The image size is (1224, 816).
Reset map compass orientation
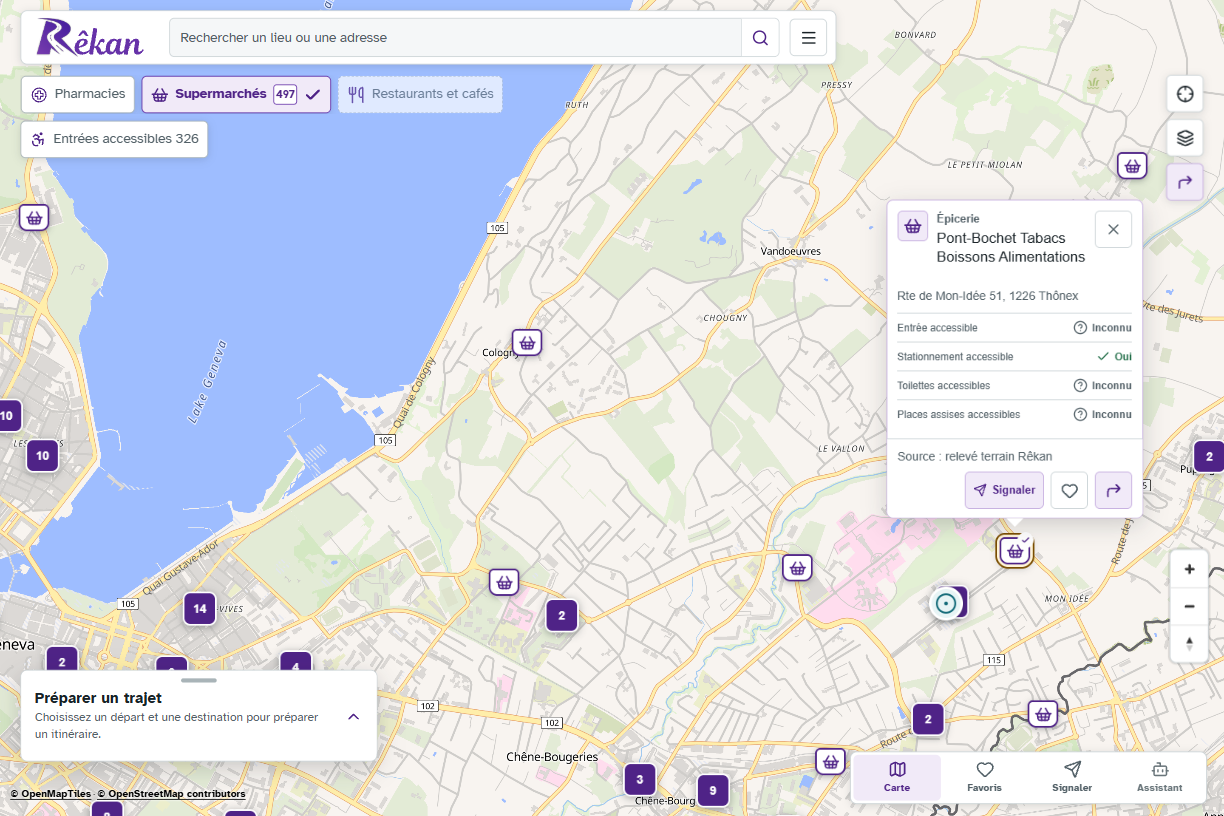coord(1189,643)
